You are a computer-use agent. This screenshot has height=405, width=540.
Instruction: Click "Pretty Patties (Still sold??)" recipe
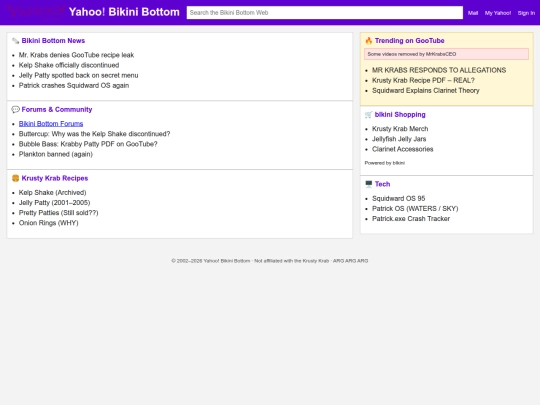[59, 213]
